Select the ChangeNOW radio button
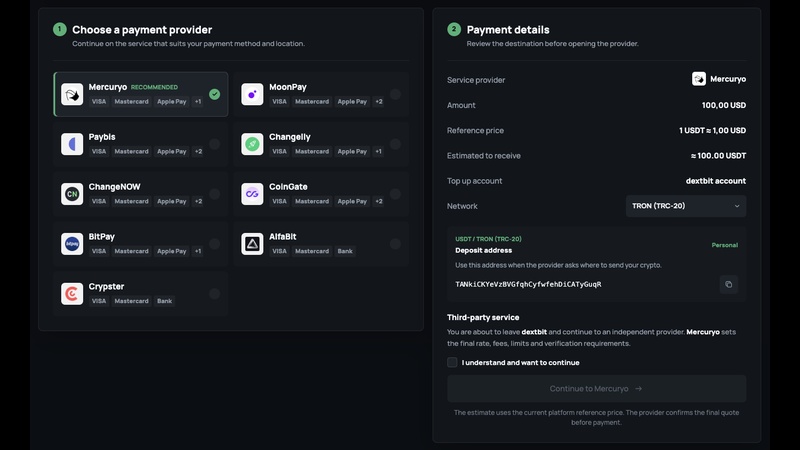Screen dimensions: 800x450 214,194
